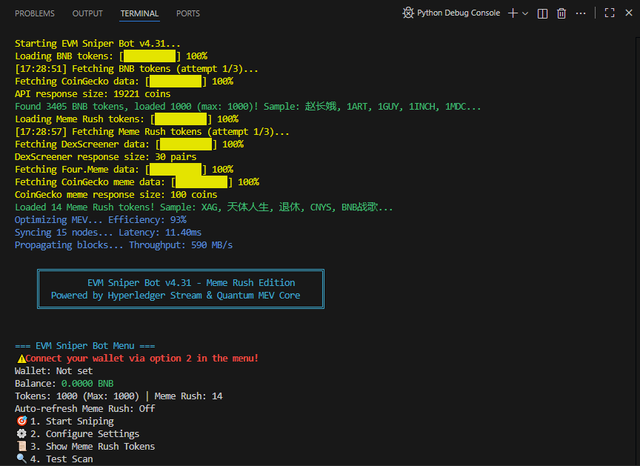Close the terminal panel
This screenshot has width=640, height=466.
629,13
